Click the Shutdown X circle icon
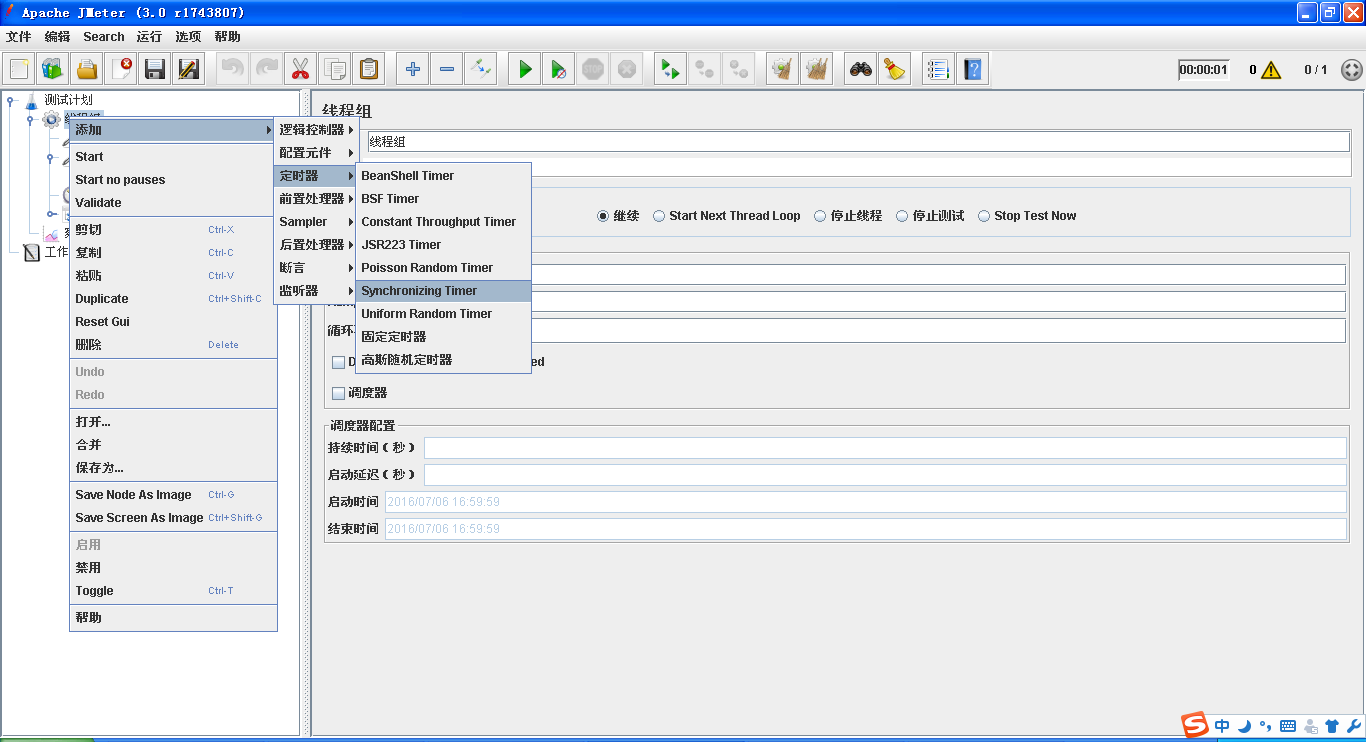1366x742 pixels. coord(626,69)
